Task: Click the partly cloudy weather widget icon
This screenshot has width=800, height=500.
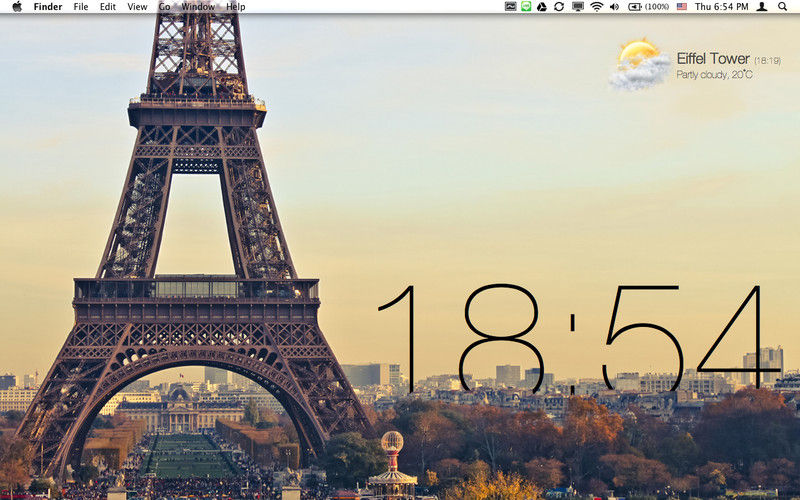Action: coord(640,65)
